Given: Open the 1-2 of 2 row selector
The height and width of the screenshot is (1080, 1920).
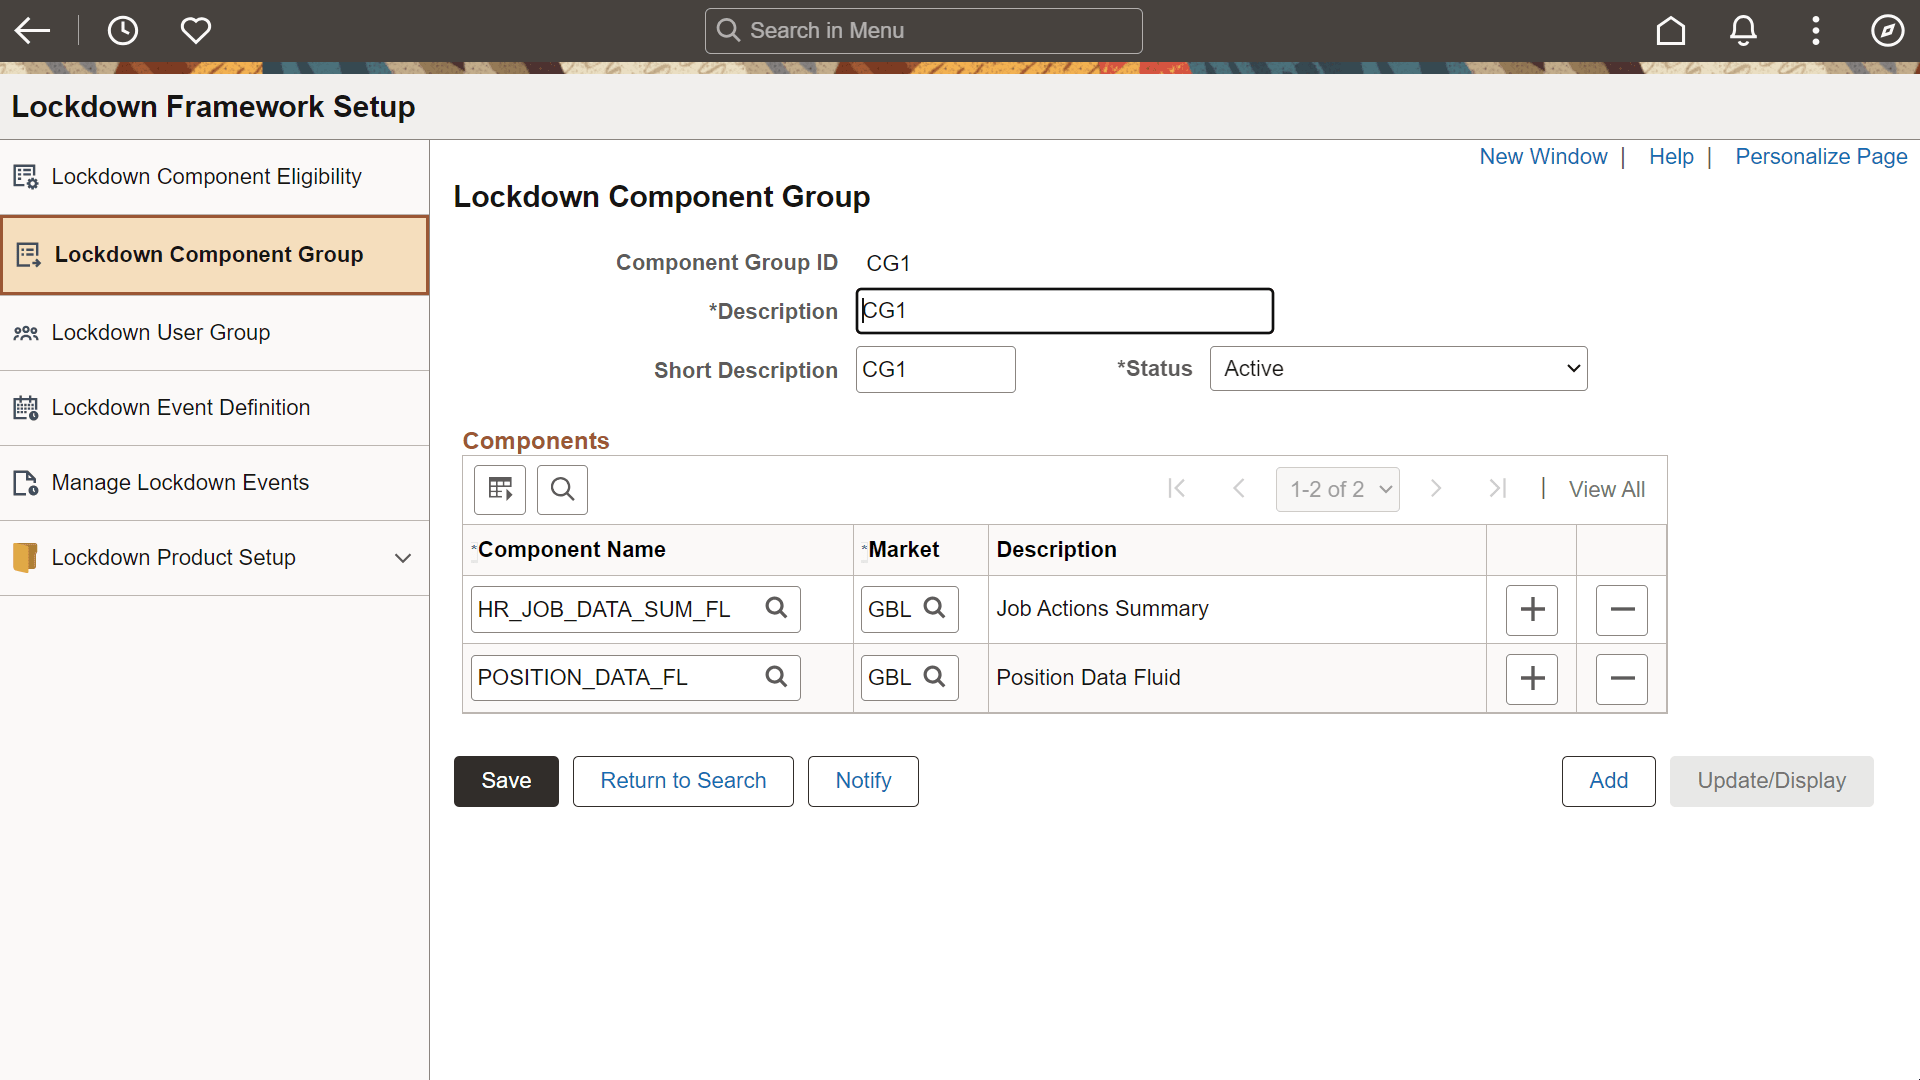Looking at the screenshot, I should 1338,489.
